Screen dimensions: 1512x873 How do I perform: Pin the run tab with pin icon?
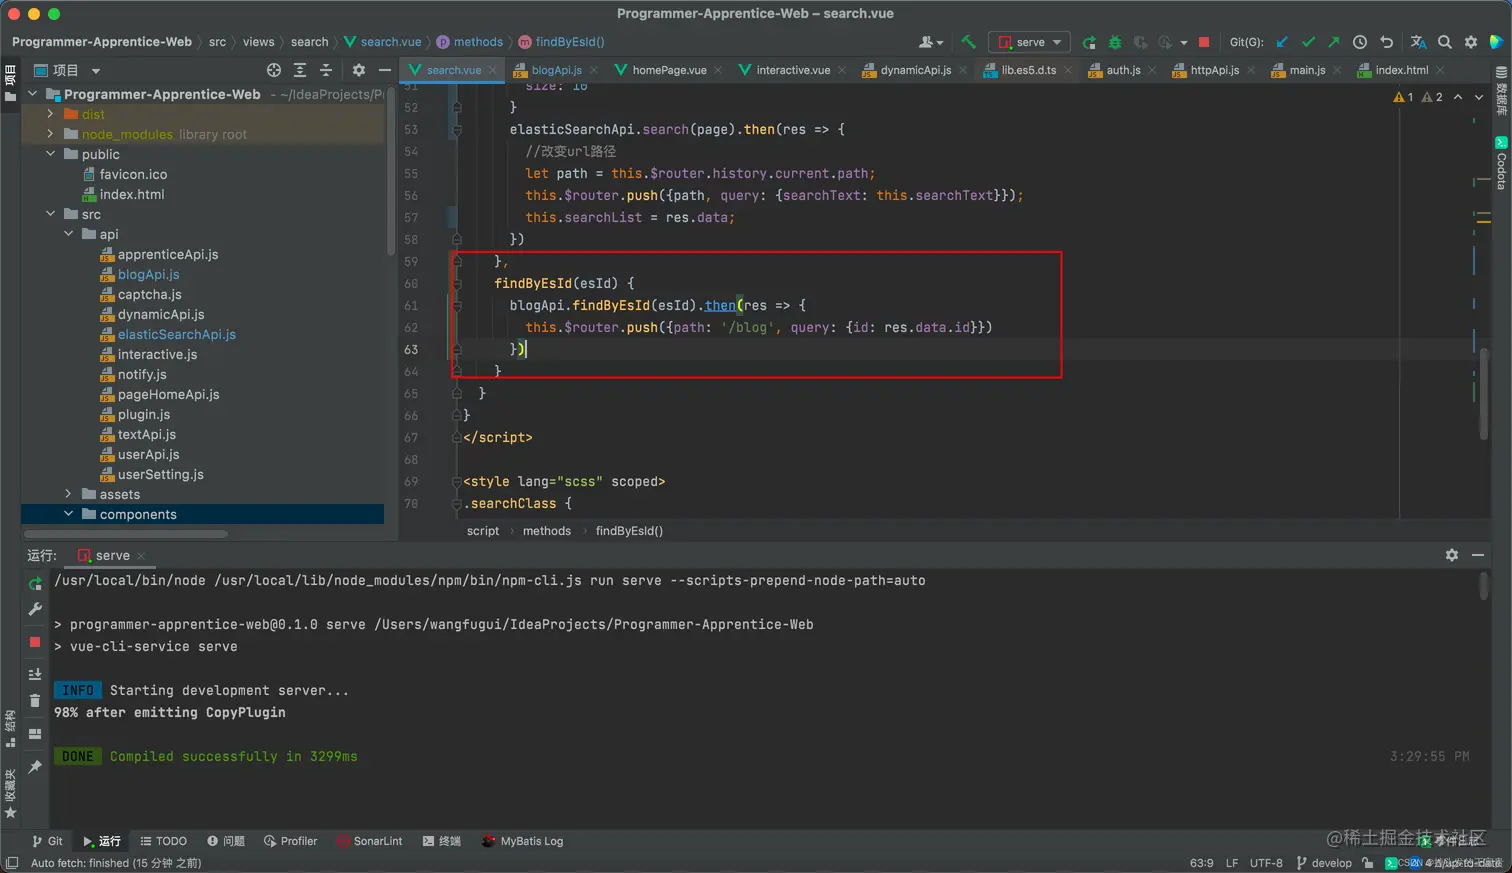(x=35, y=766)
